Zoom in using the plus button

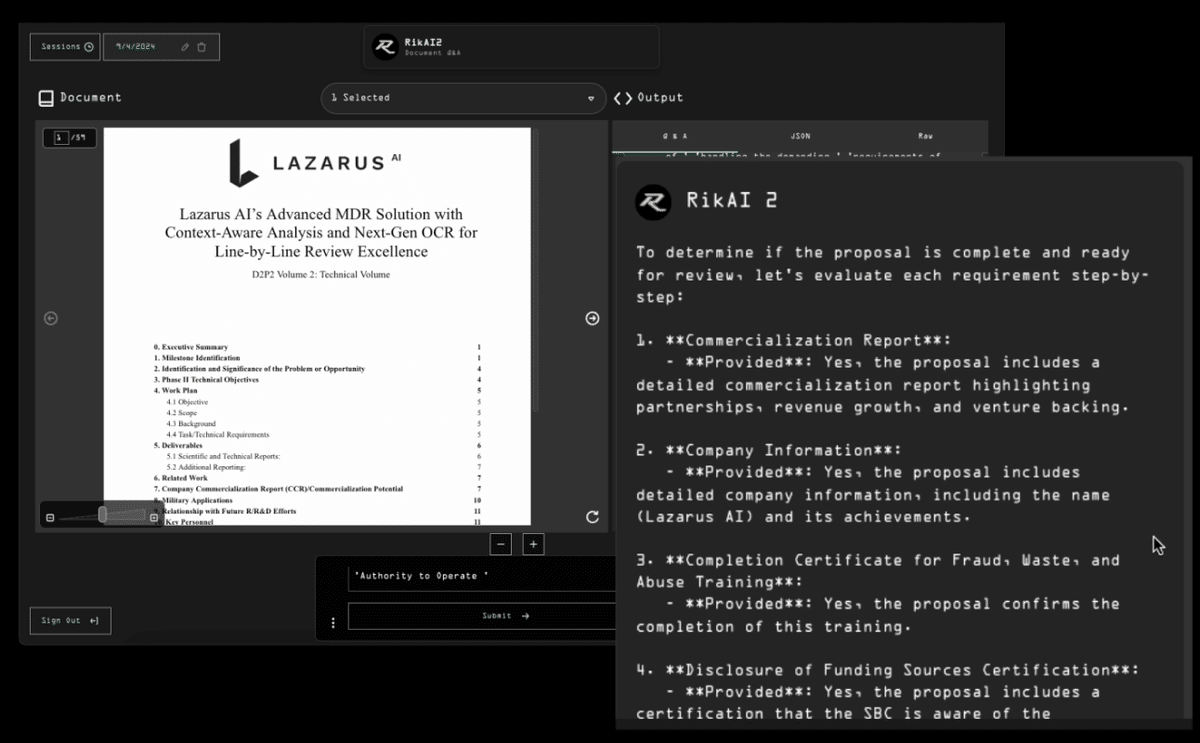533,544
